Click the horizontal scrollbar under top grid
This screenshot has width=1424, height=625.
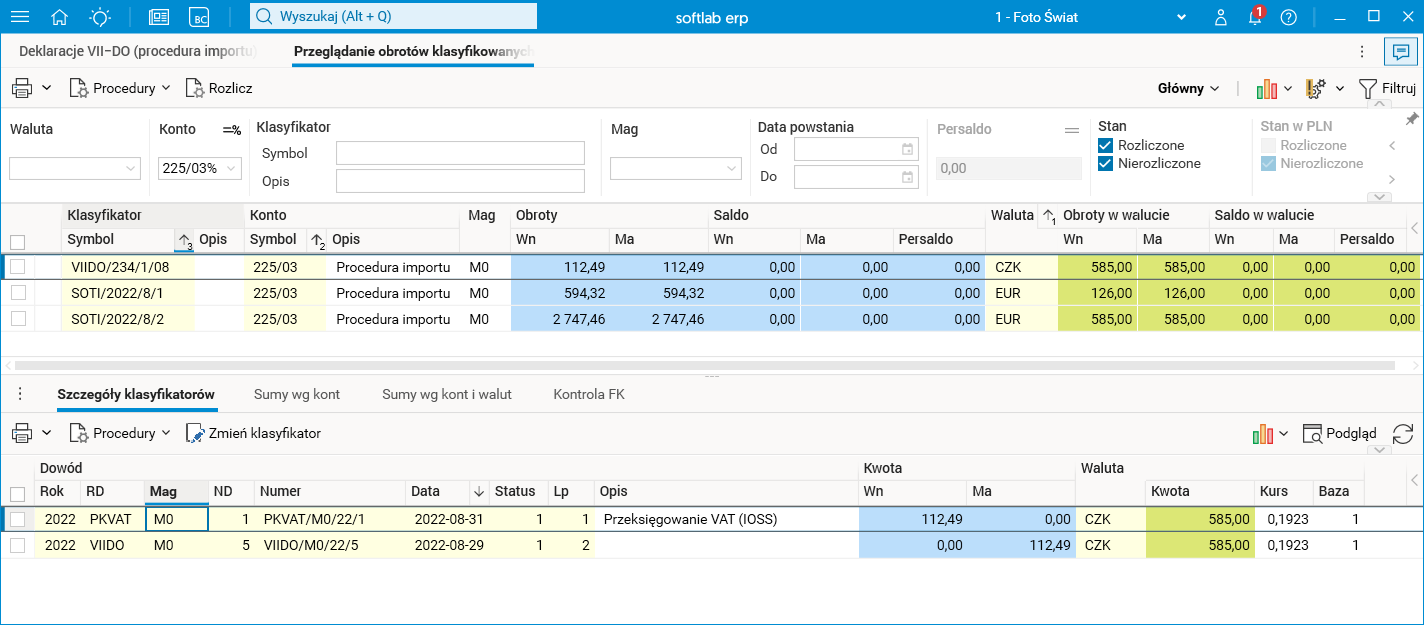coord(700,366)
